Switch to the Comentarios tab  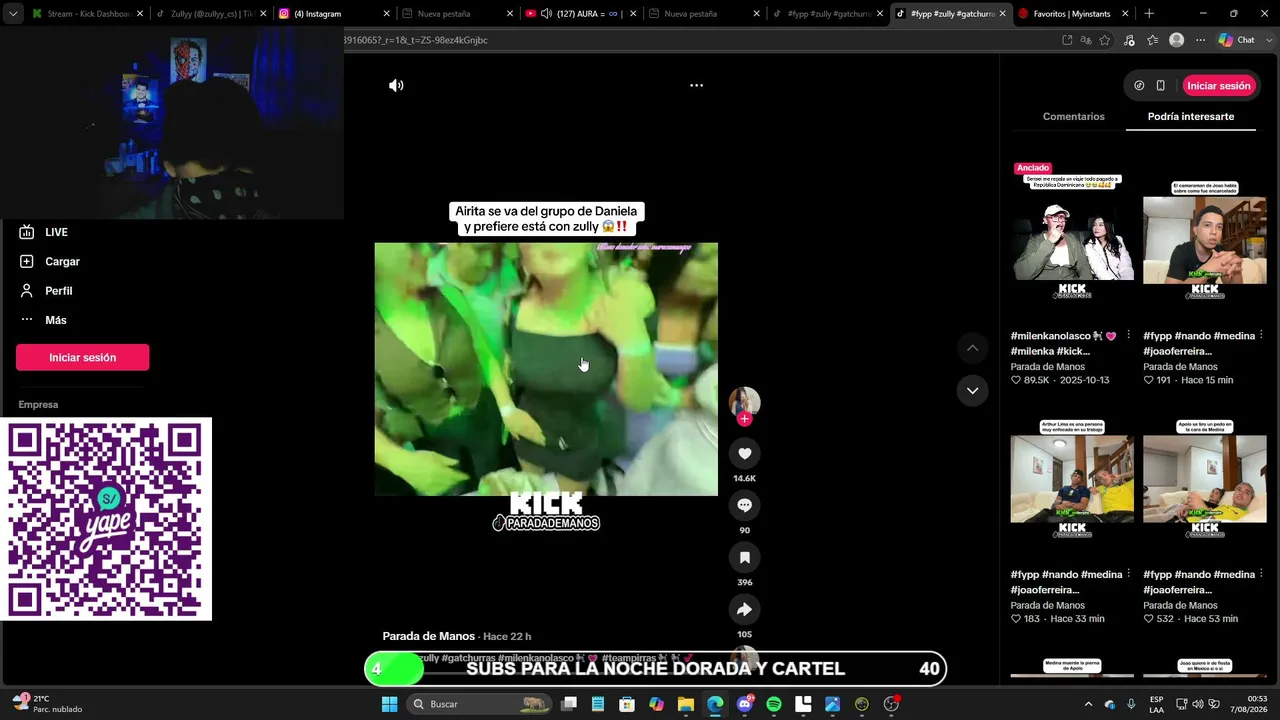(1073, 117)
